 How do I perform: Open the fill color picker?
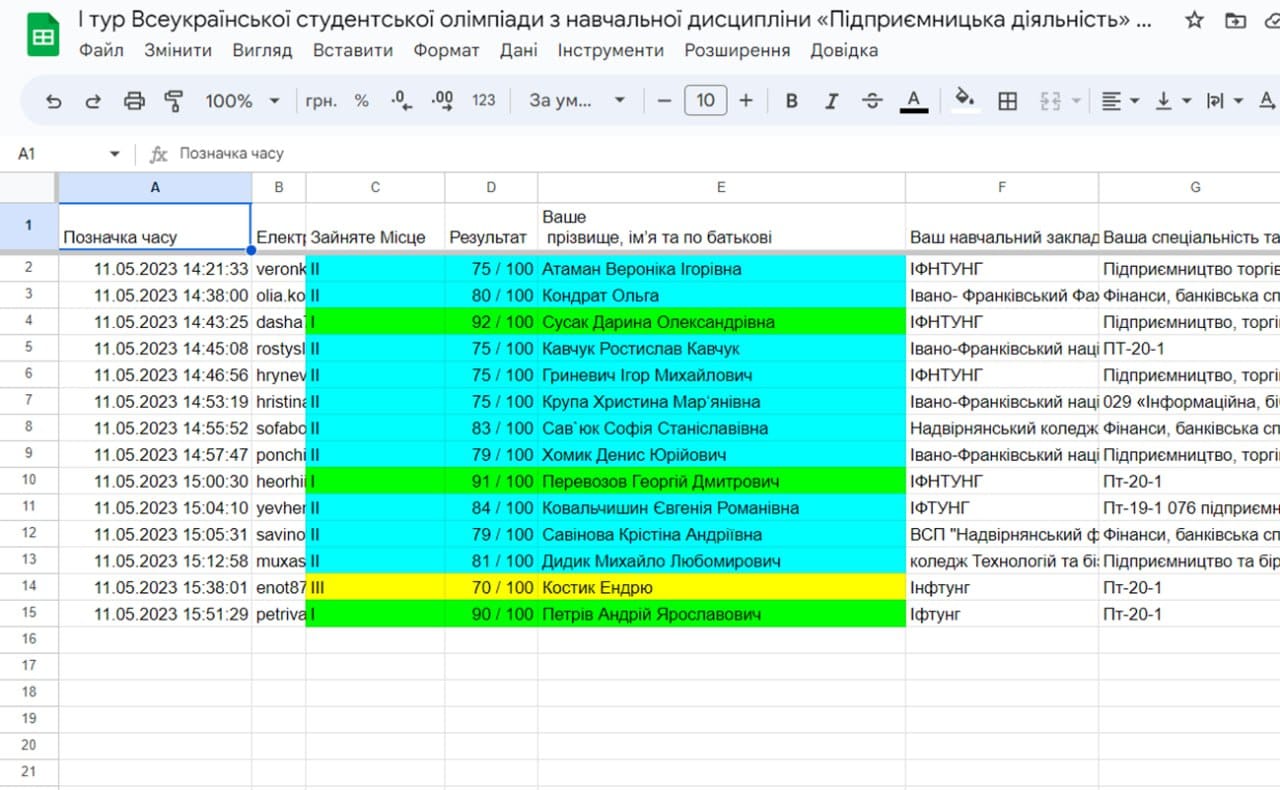[965, 100]
